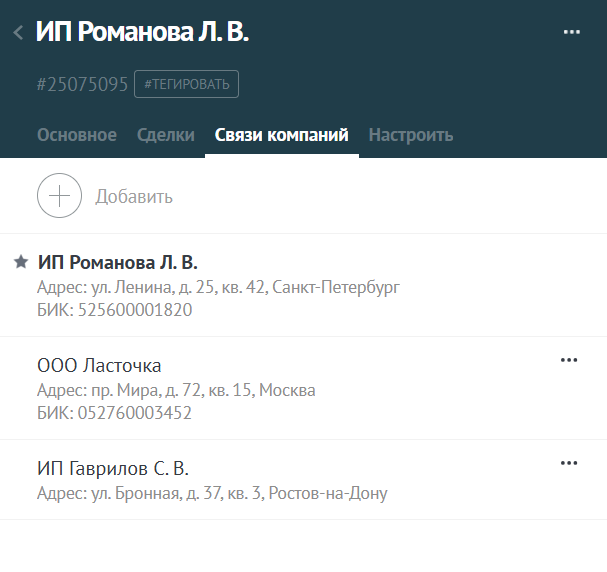Click БИК 052760003452 under ООО Ласточка

(114, 413)
